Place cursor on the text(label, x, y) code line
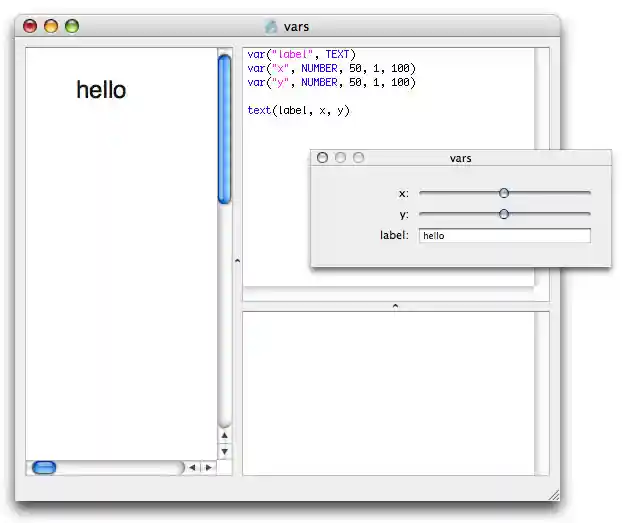Image resolution: width=622 pixels, height=523 pixels. pyautogui.click(x=299, y=110)
